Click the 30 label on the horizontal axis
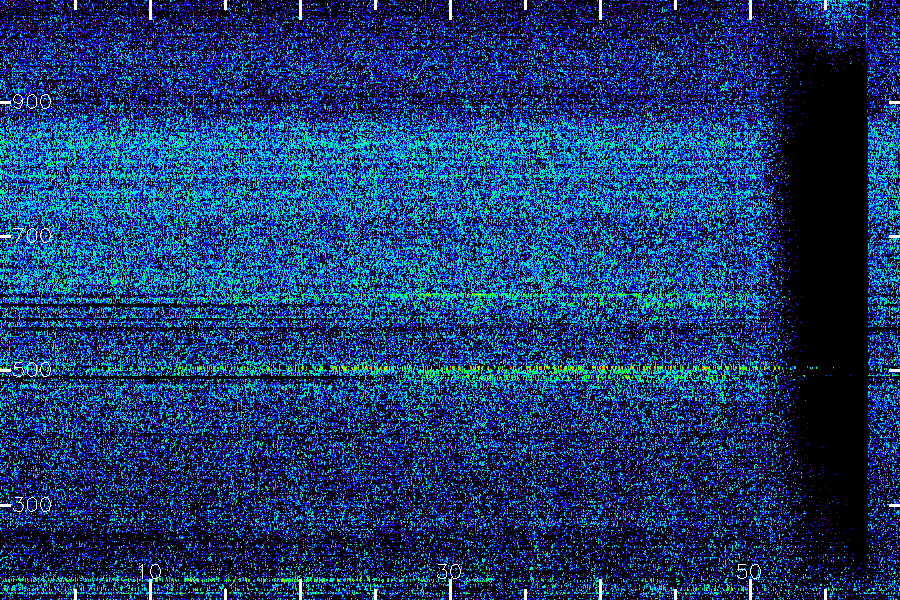 (449, 571)
